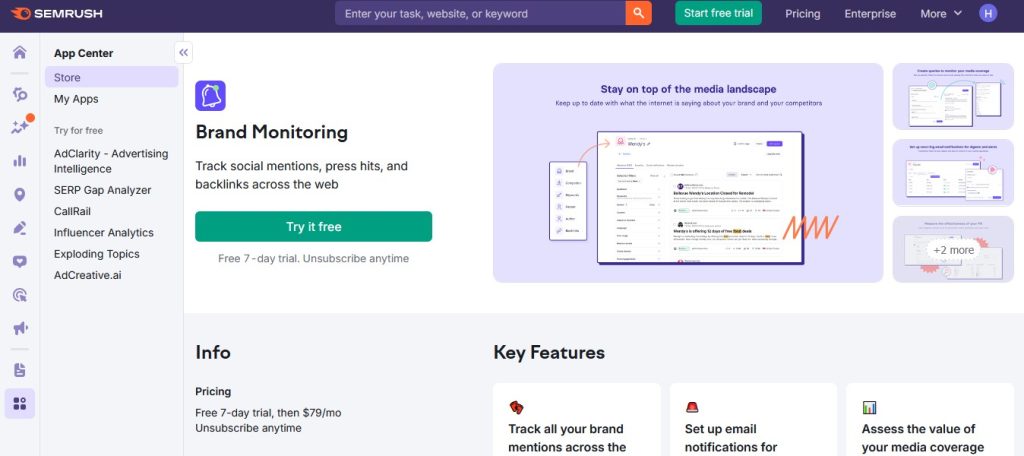Click the Try for free section label
This screenshot has height=456, width=1024.
(x=78, y=131)
